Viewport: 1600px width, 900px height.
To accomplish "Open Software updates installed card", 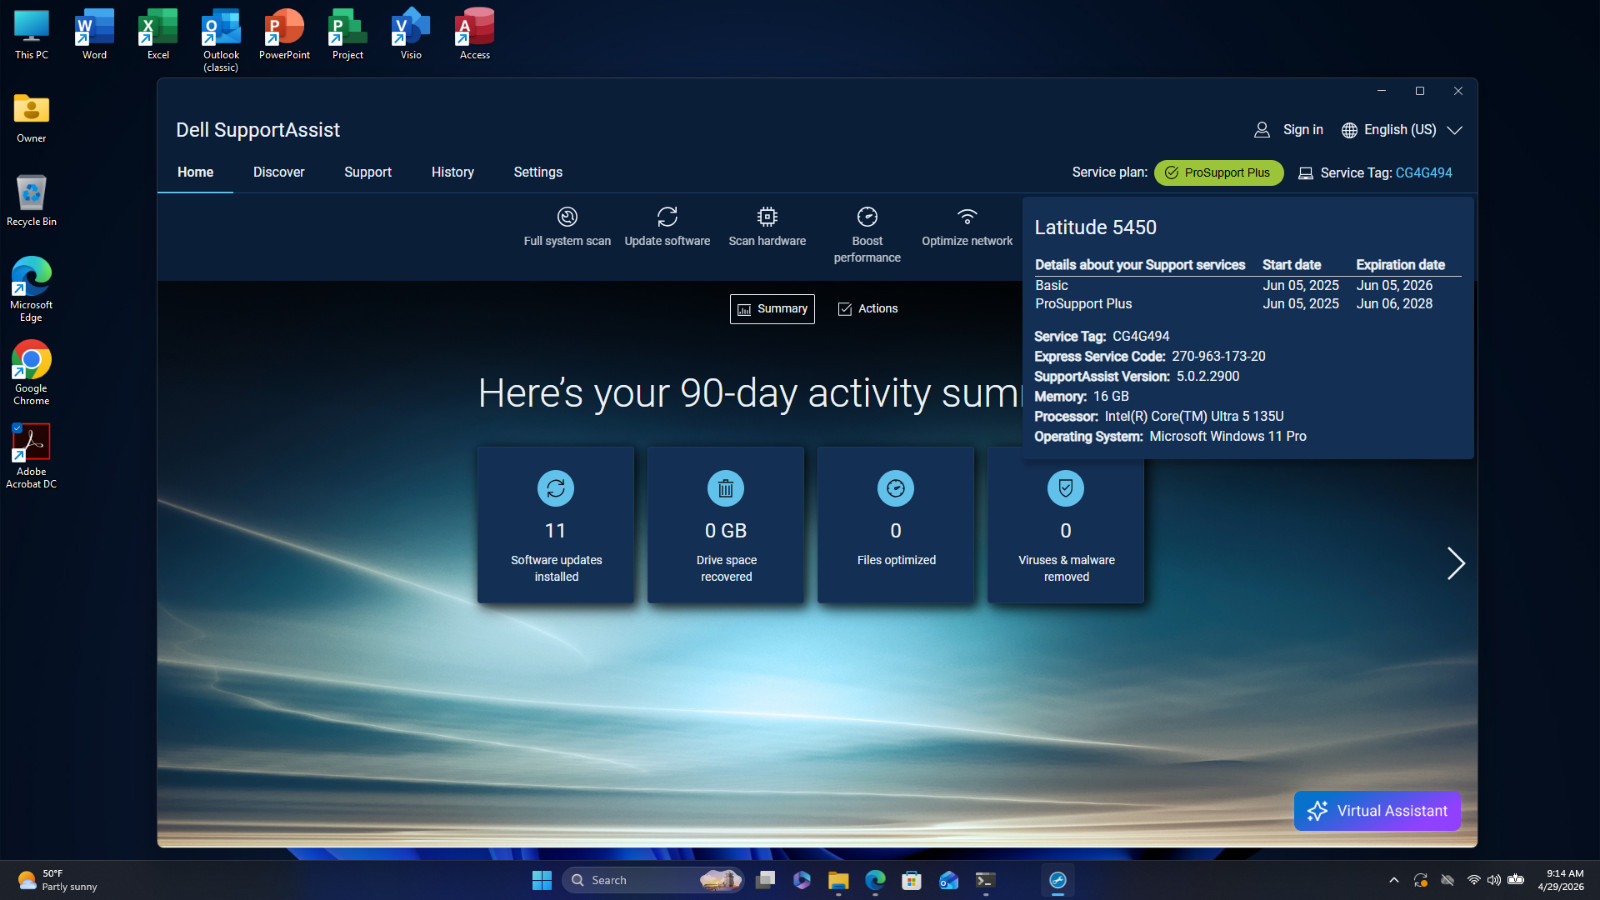I will (556, 525).
